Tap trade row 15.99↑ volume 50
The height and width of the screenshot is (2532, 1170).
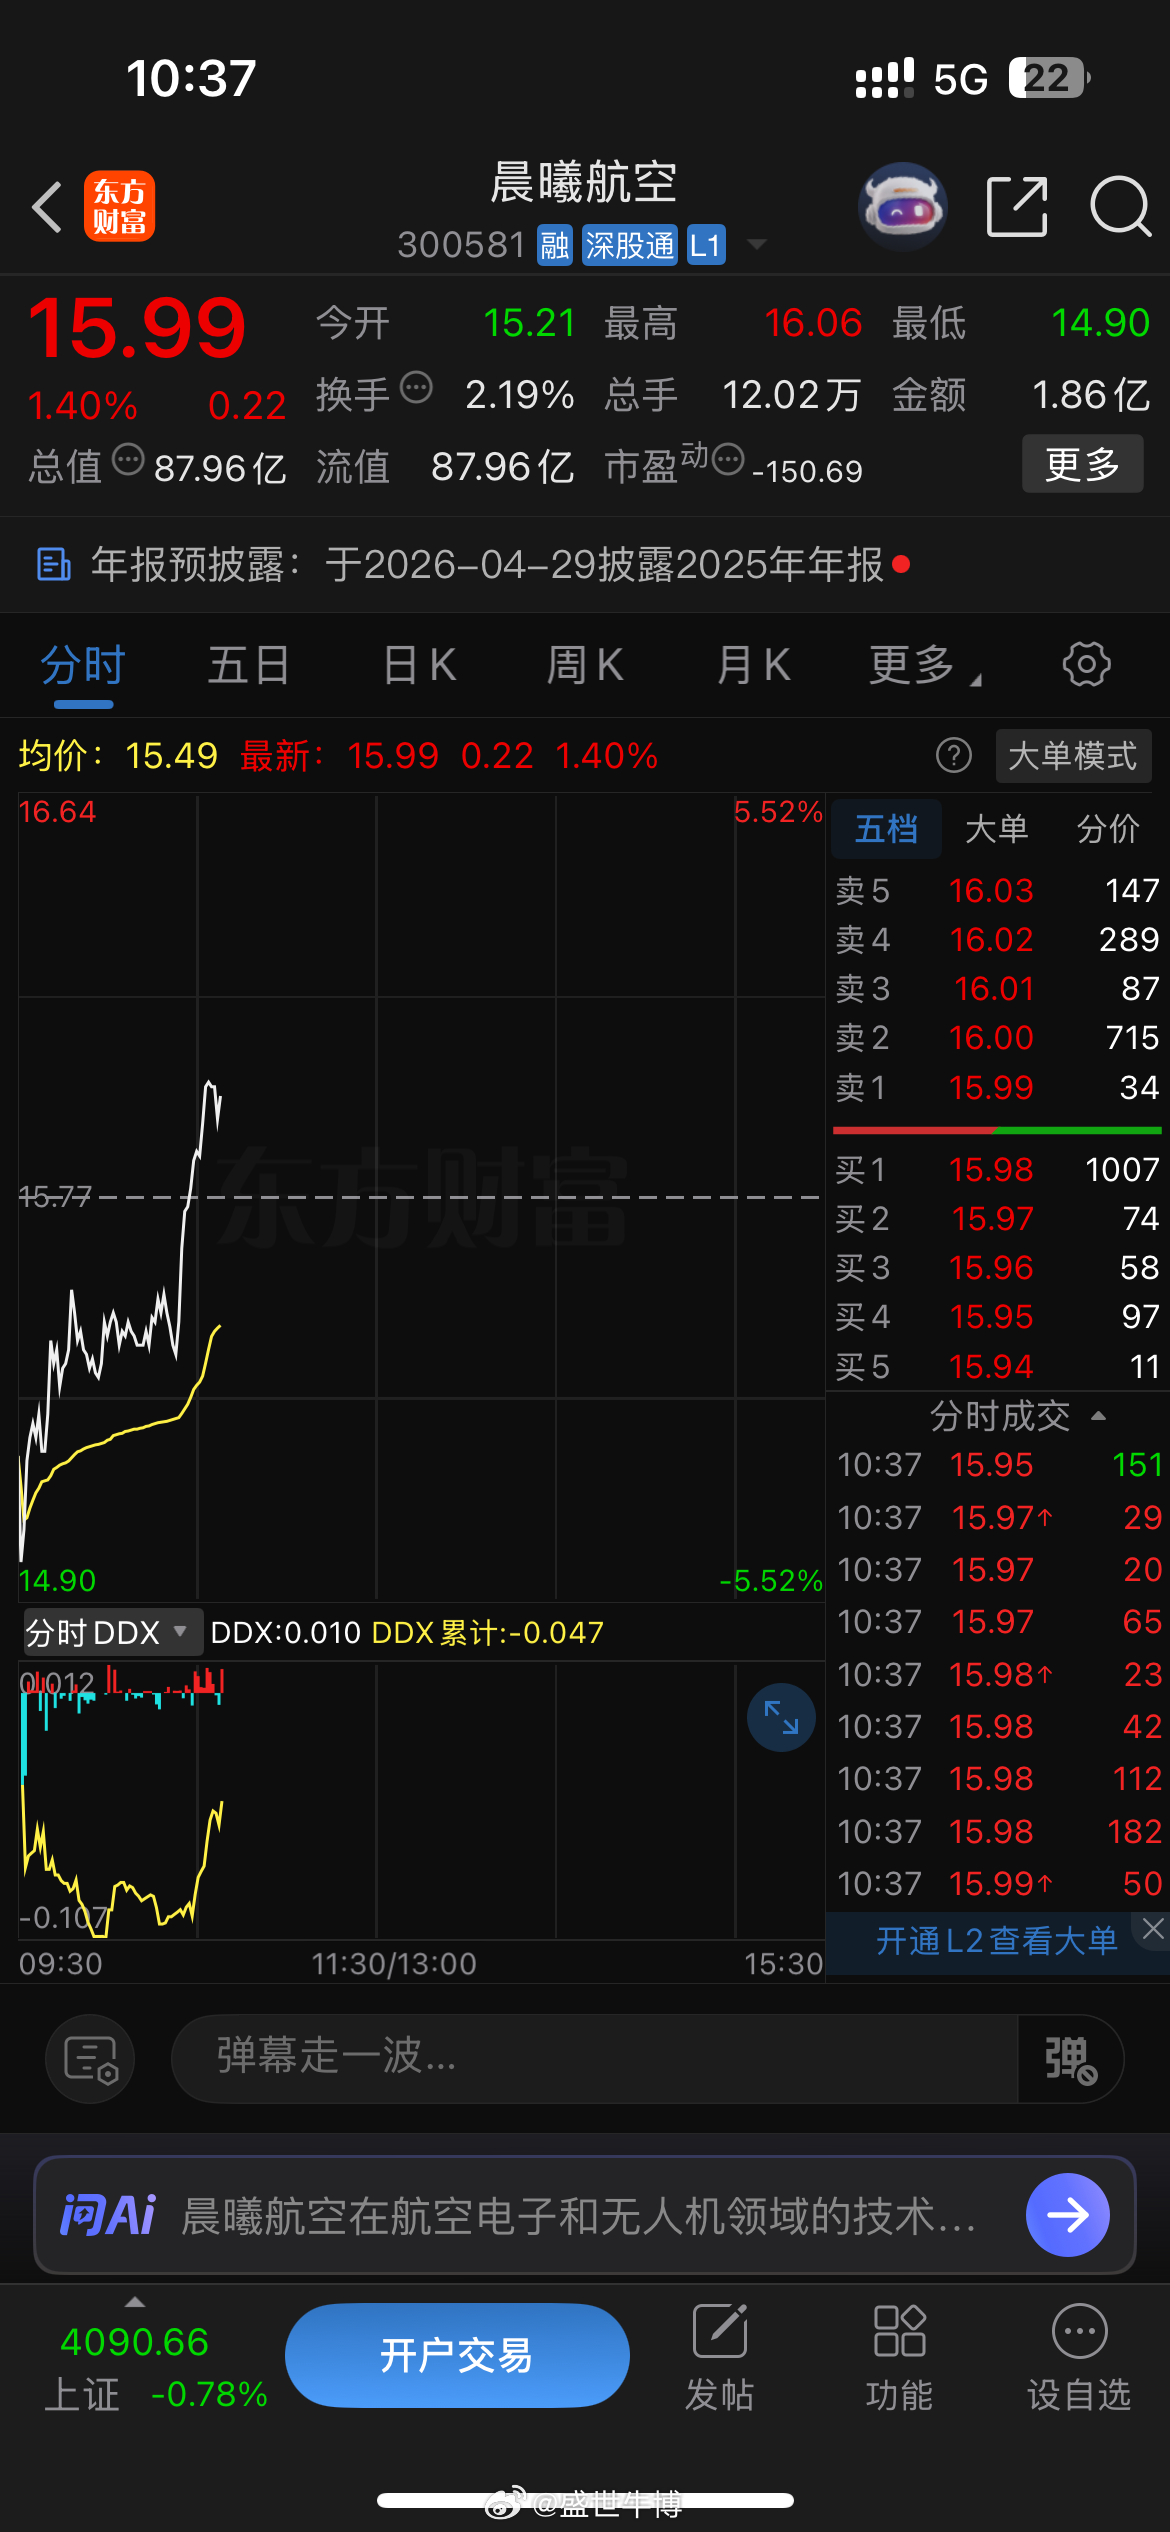999,1884
